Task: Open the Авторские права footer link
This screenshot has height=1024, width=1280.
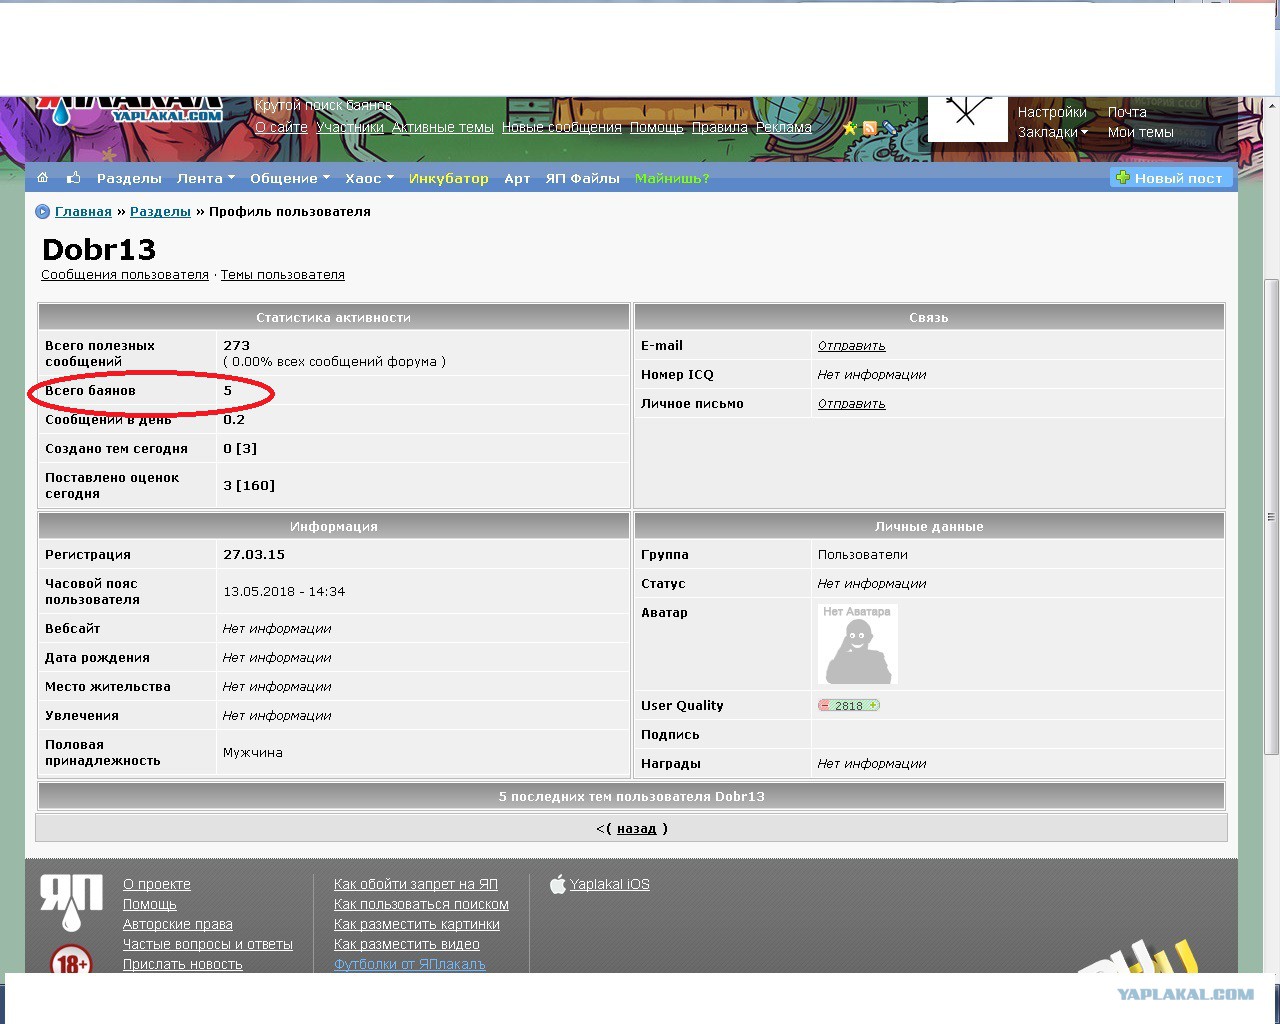Action: pos(178,924)
